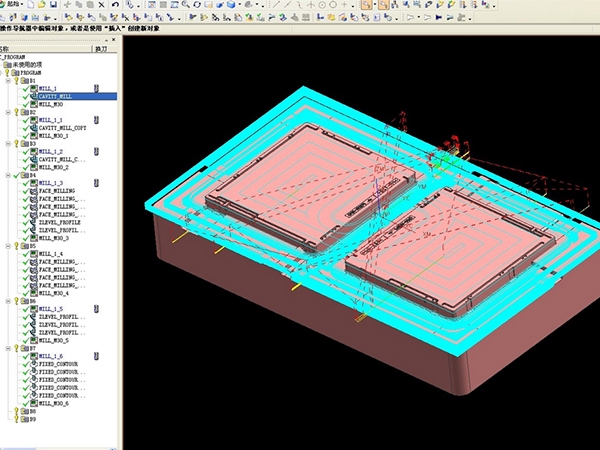Click the CAVITY_MILL operation icon under B1
The width and height of the screenshot is (600, 450).
click(x=34, y=97)
